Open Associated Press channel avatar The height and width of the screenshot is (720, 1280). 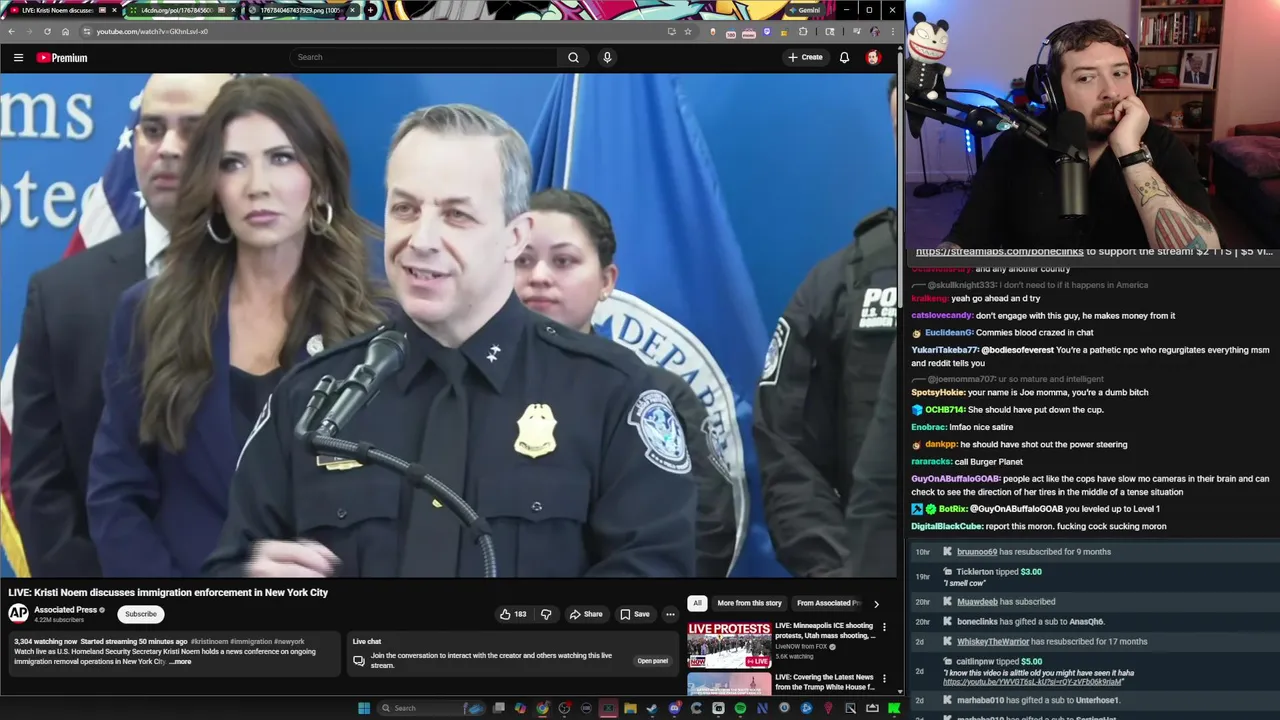[18, 613]
